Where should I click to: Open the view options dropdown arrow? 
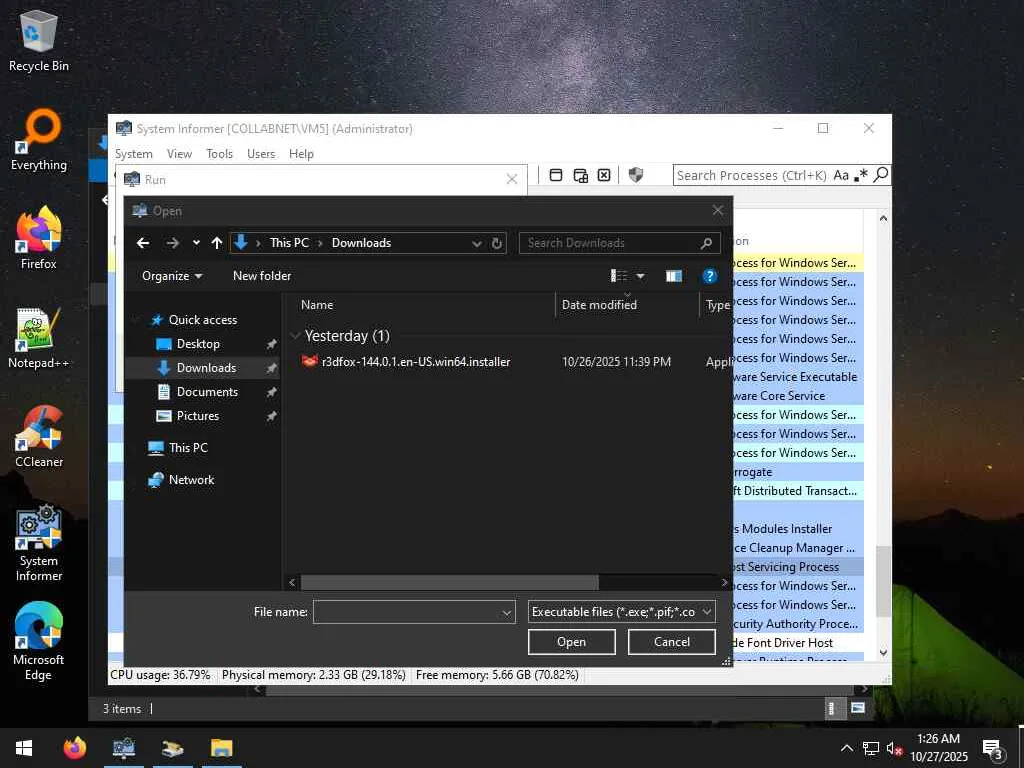(x=641, y=276)
